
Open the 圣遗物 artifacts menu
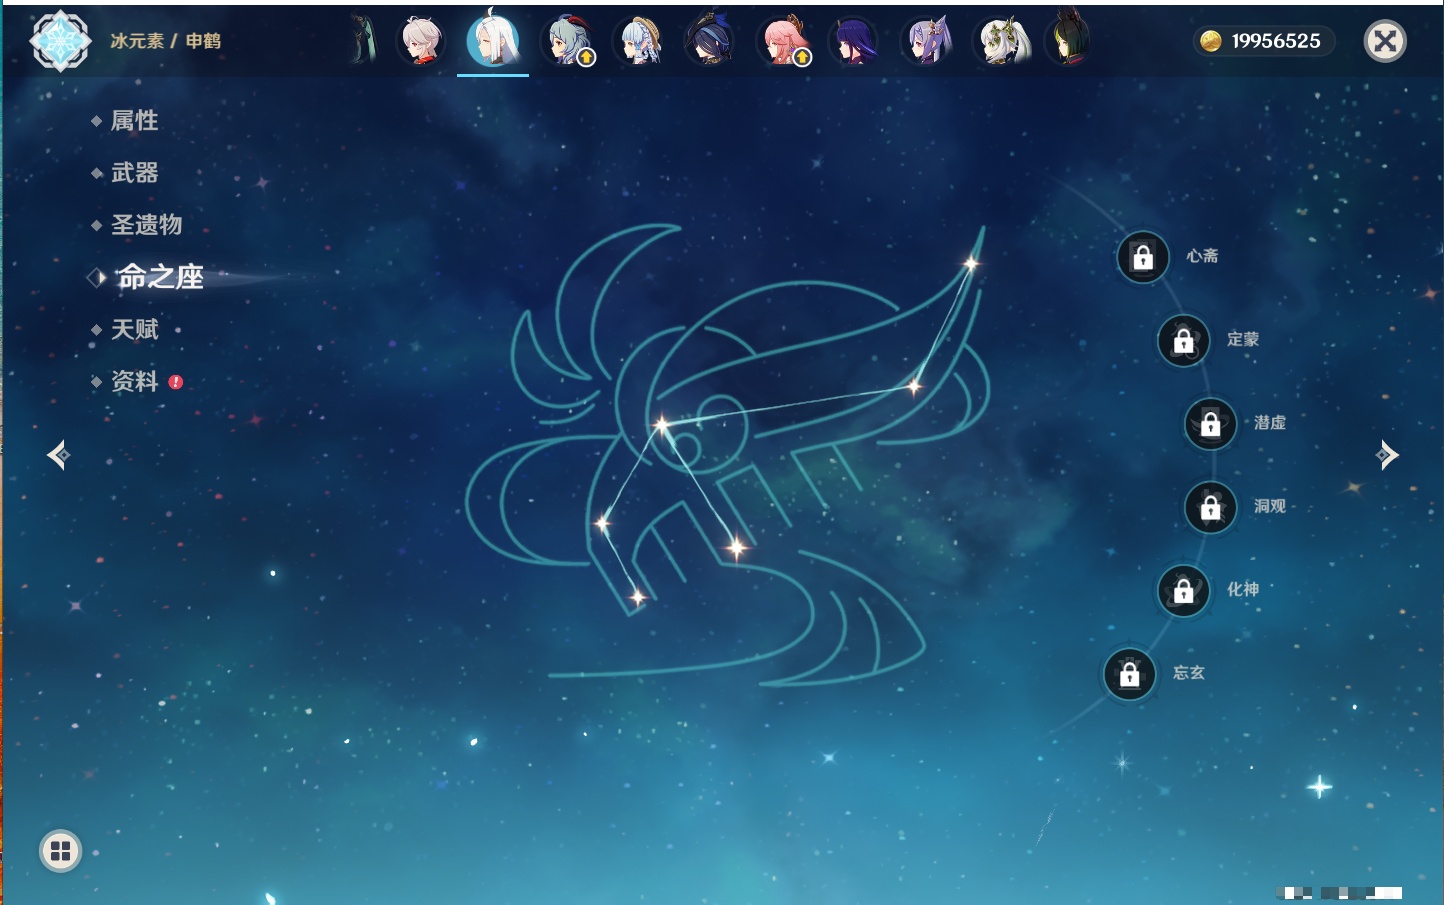click(146, 225)
